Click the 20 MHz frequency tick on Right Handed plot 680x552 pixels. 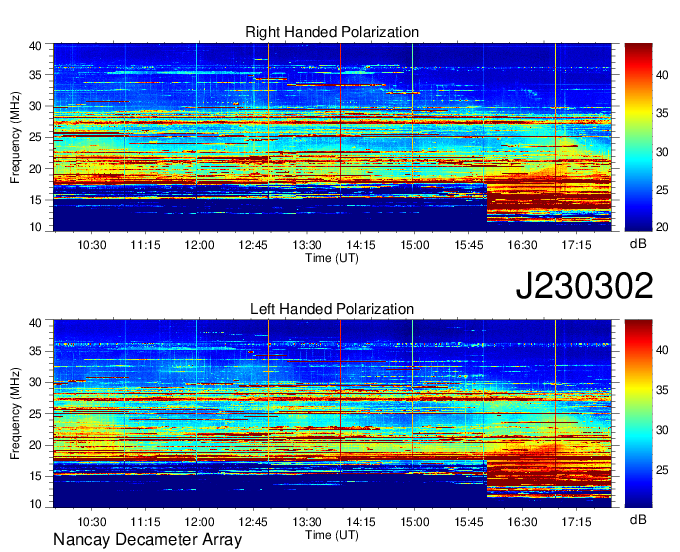[36, 169]
